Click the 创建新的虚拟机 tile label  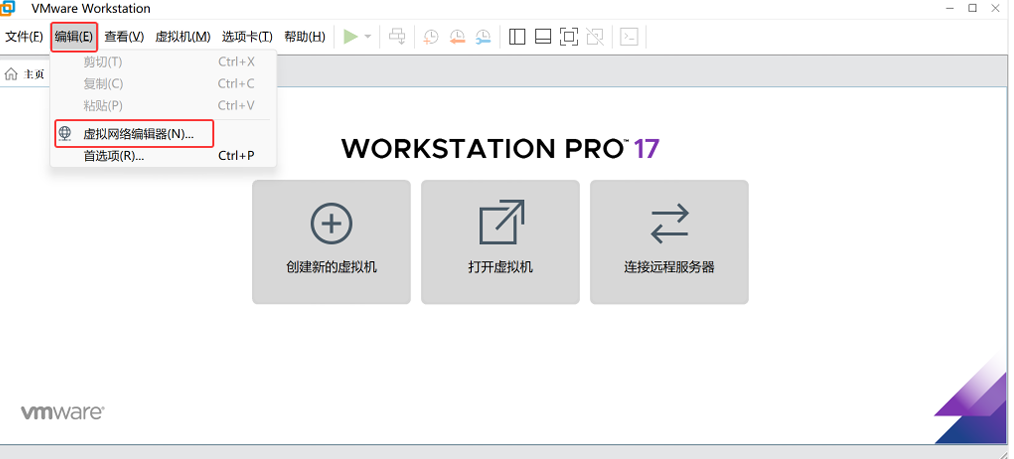tap(331, 267)
